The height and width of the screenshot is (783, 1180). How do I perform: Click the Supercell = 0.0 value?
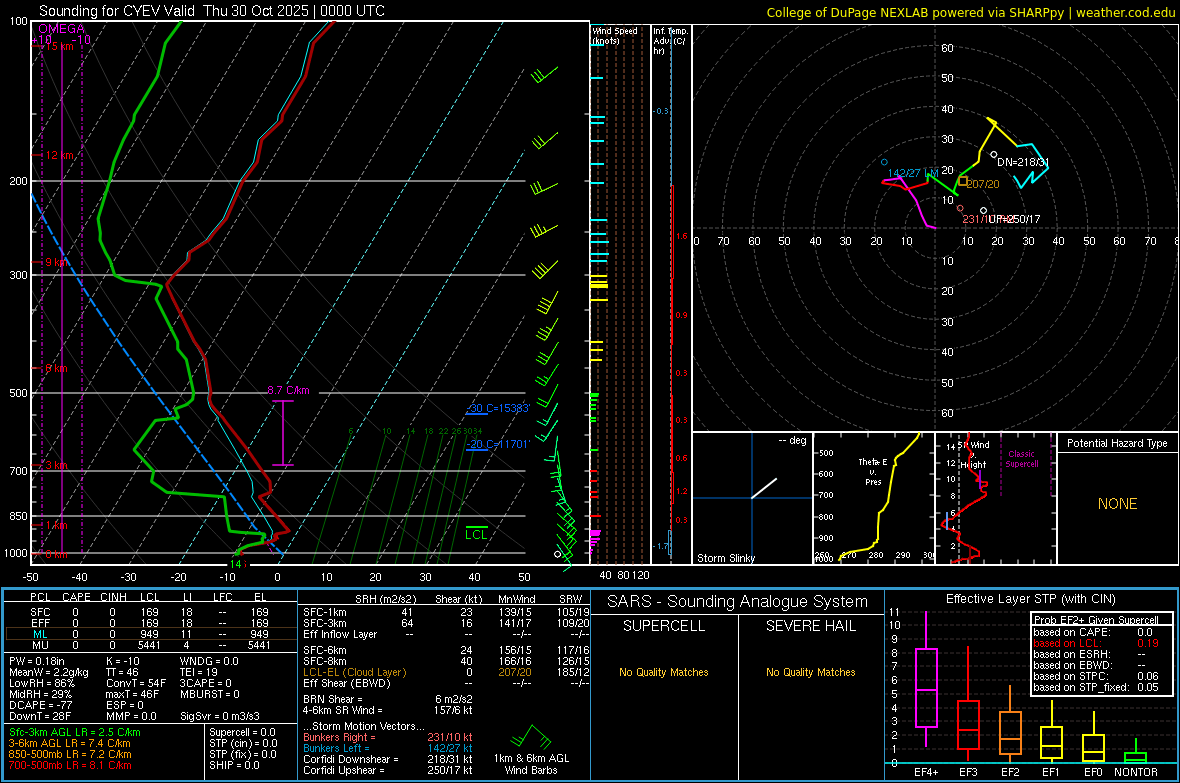point(242,732)
